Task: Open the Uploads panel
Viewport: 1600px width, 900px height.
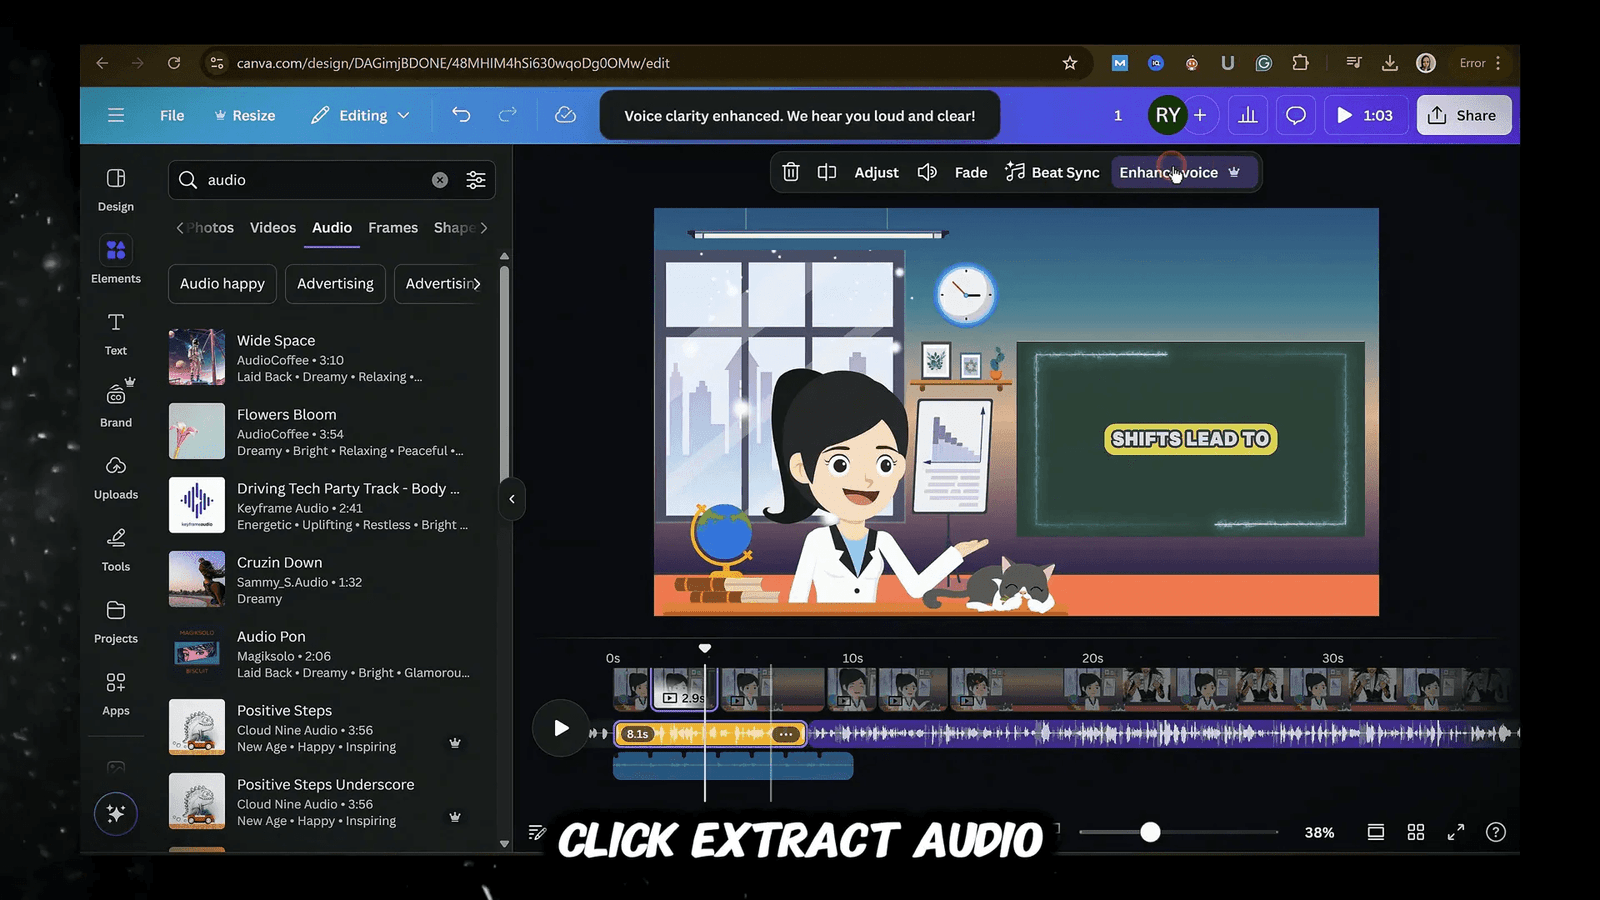Action: 115,478
